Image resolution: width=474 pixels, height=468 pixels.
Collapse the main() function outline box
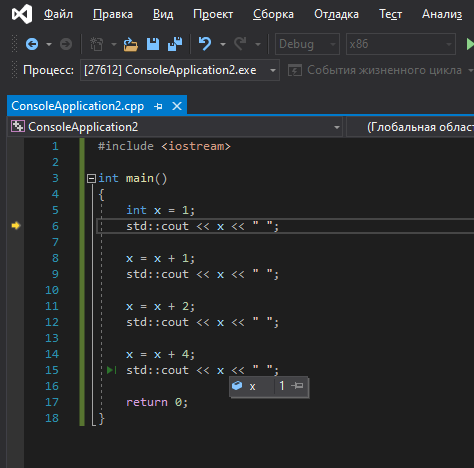91,179
